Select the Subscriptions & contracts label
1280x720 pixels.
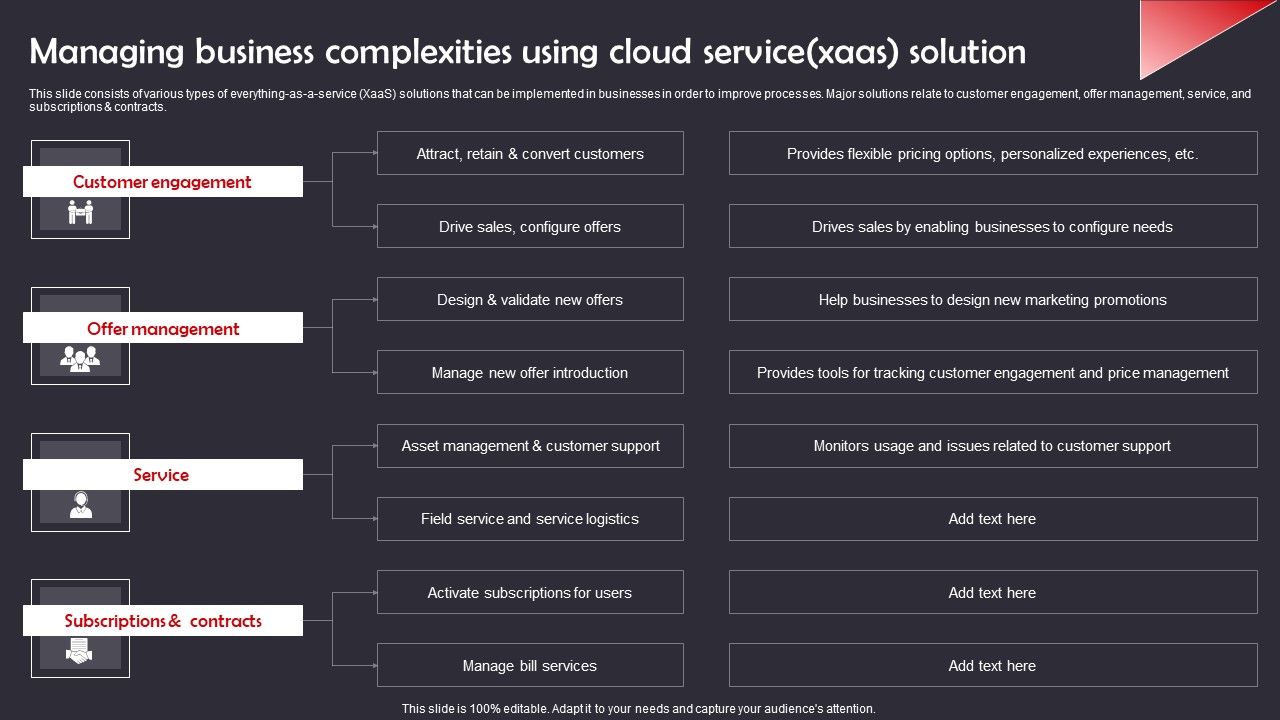click(x=163, y=621)
